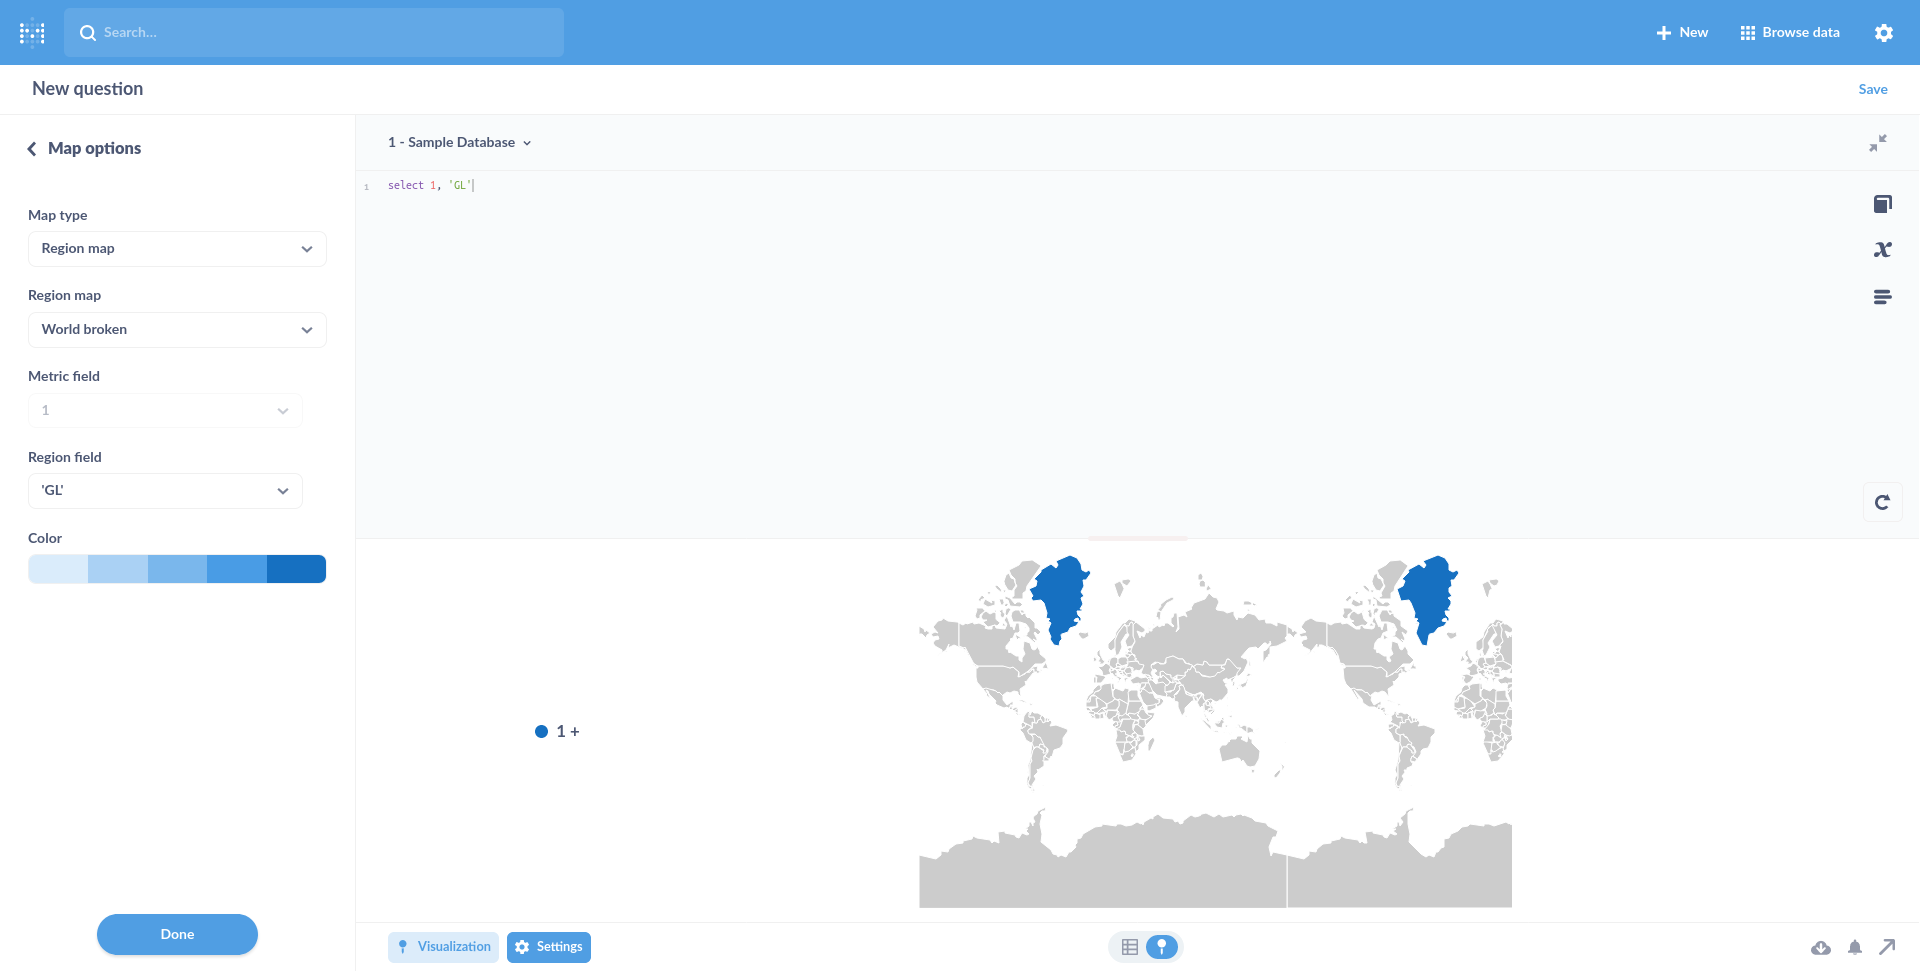The image size is (1920, 971).
Task: Open the SQL variables sidebar
Action: click(x=1884, y=249)
